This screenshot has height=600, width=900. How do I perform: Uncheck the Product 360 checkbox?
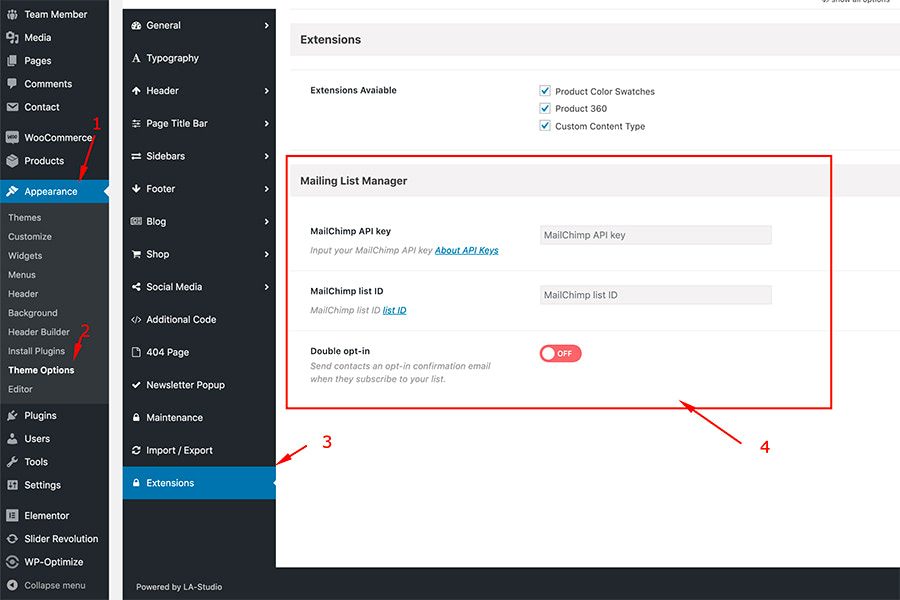pyautogui.click(x=545, y=108)
